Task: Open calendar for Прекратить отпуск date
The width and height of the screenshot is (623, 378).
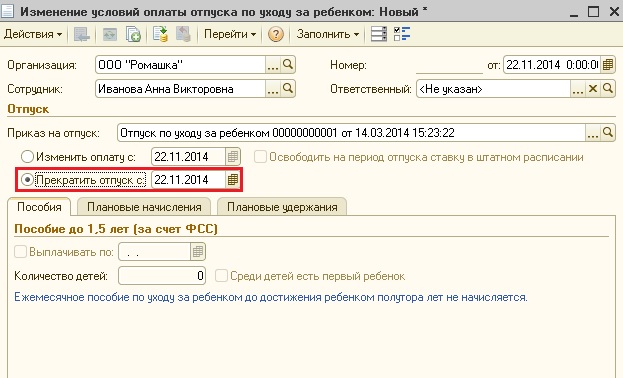Action: point(233,180)
